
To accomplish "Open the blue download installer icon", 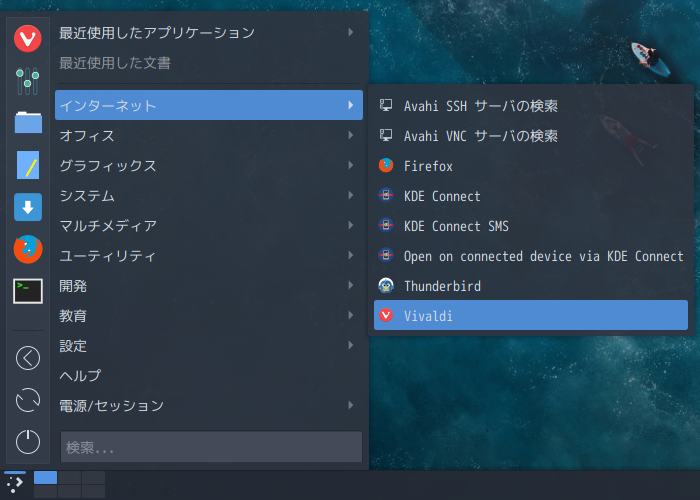I will 28,207.
